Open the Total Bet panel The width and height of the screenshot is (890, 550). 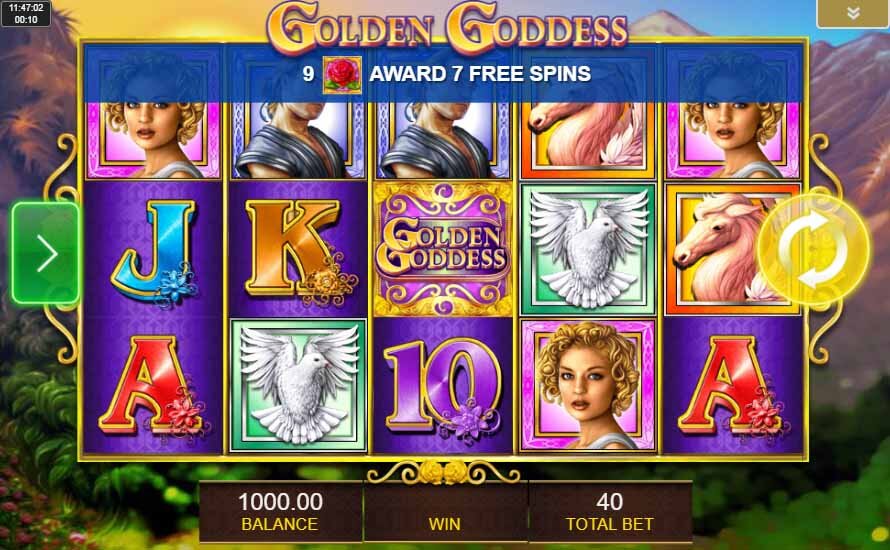(610, 512)
